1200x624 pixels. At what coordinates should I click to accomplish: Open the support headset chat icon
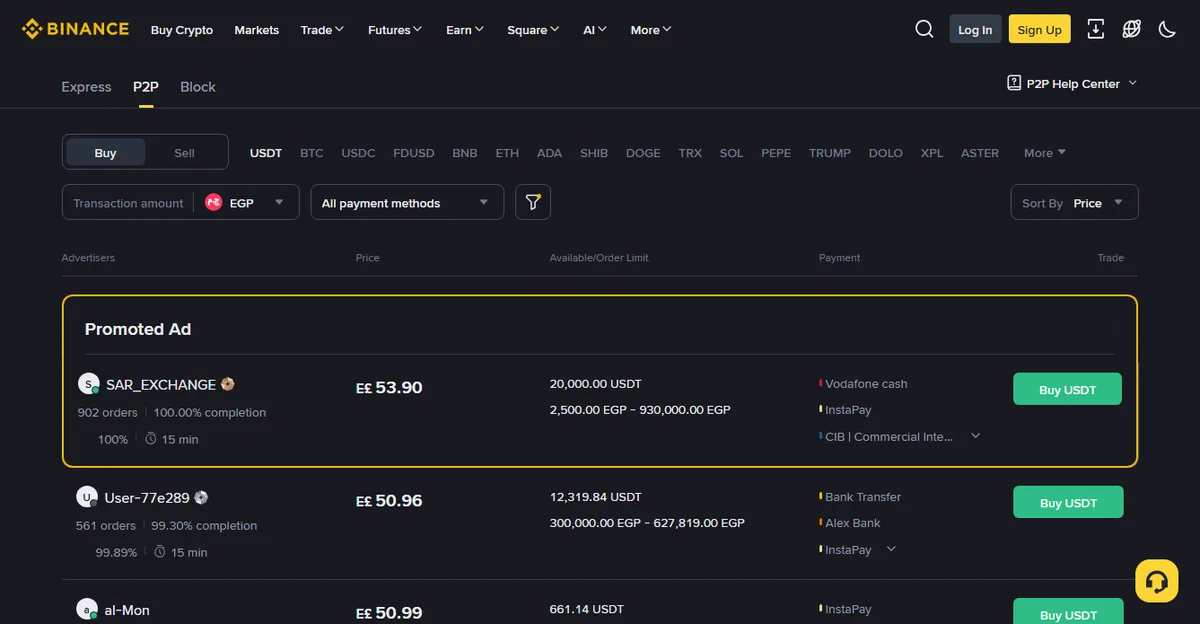(x=1157, y=581)
